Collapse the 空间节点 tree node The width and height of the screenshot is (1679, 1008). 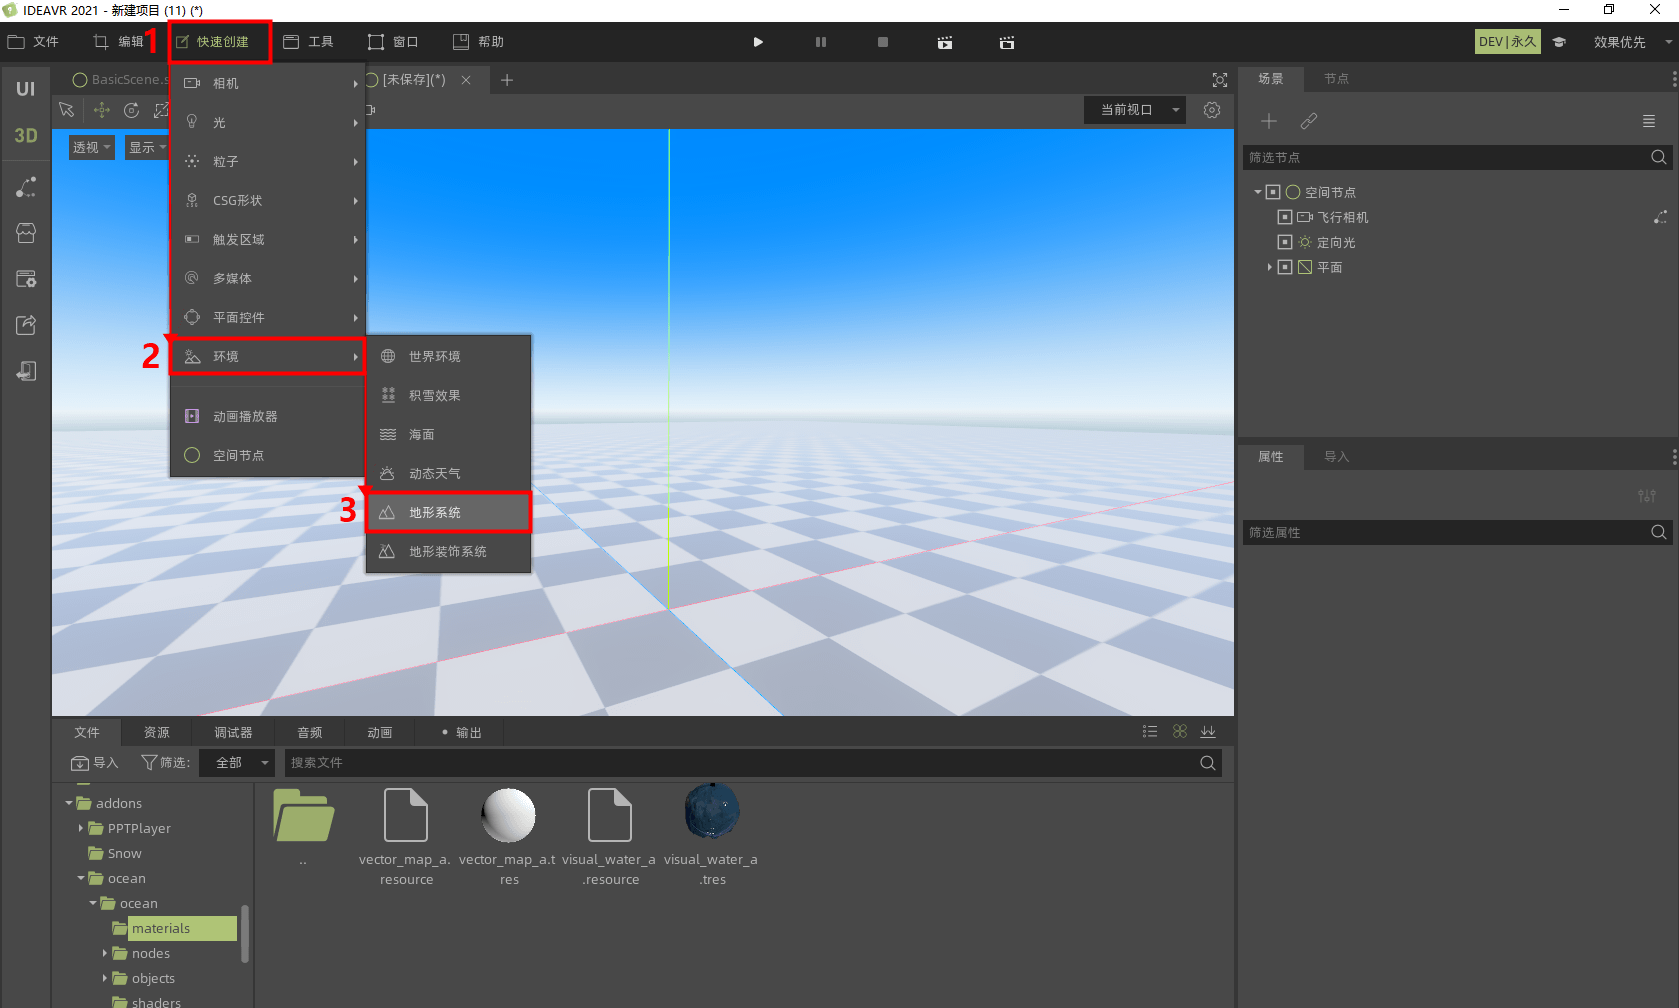pos(1258,192)
